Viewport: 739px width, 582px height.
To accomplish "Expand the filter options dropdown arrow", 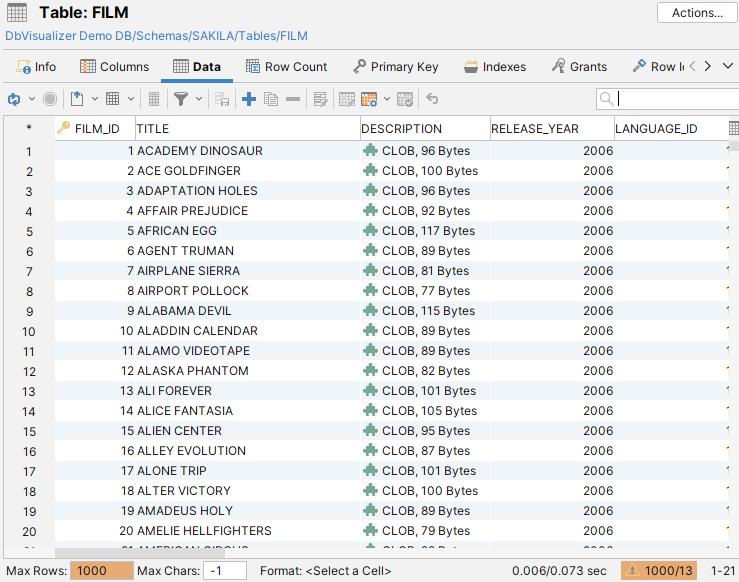I will tap(199, 99).
